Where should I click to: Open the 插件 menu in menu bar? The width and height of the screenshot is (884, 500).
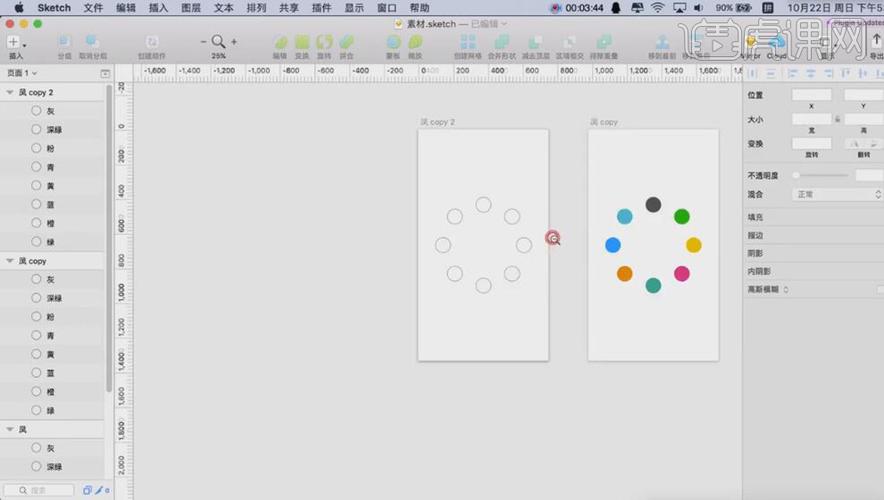321,7
